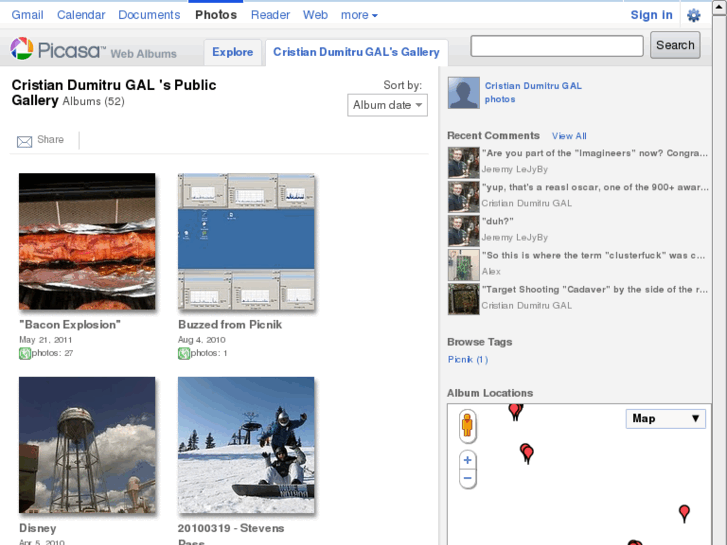This screenshot has height=545, width=727.
Task: Open the "Bacon Explosion" album thumbnail
Action: click(87, 241)
